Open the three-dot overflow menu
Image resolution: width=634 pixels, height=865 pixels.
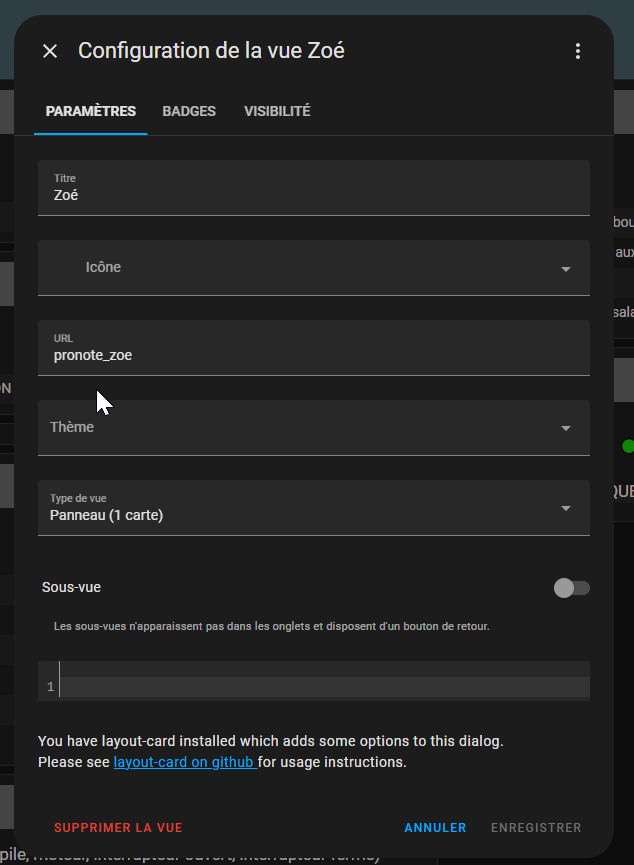(x=577, y=51)
